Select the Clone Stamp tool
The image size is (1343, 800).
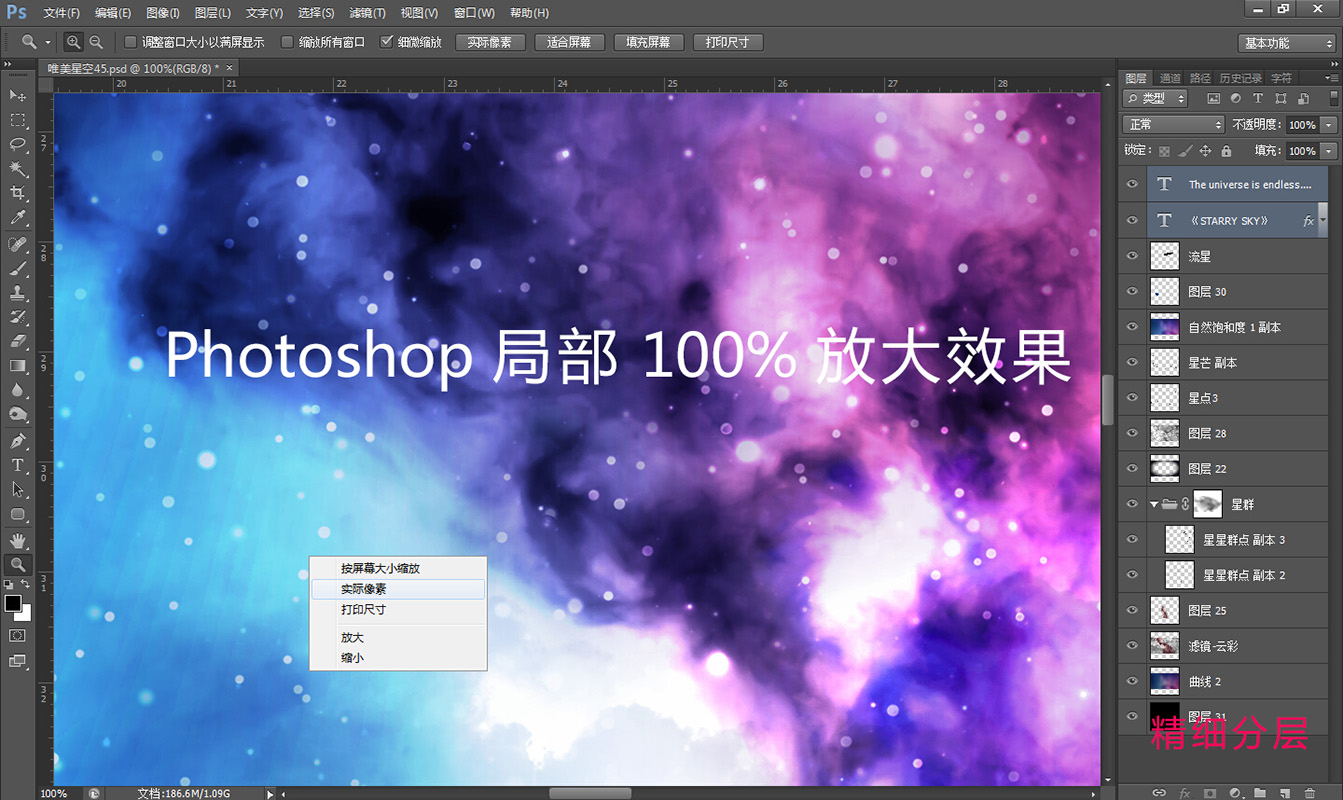tap(18, 293)
